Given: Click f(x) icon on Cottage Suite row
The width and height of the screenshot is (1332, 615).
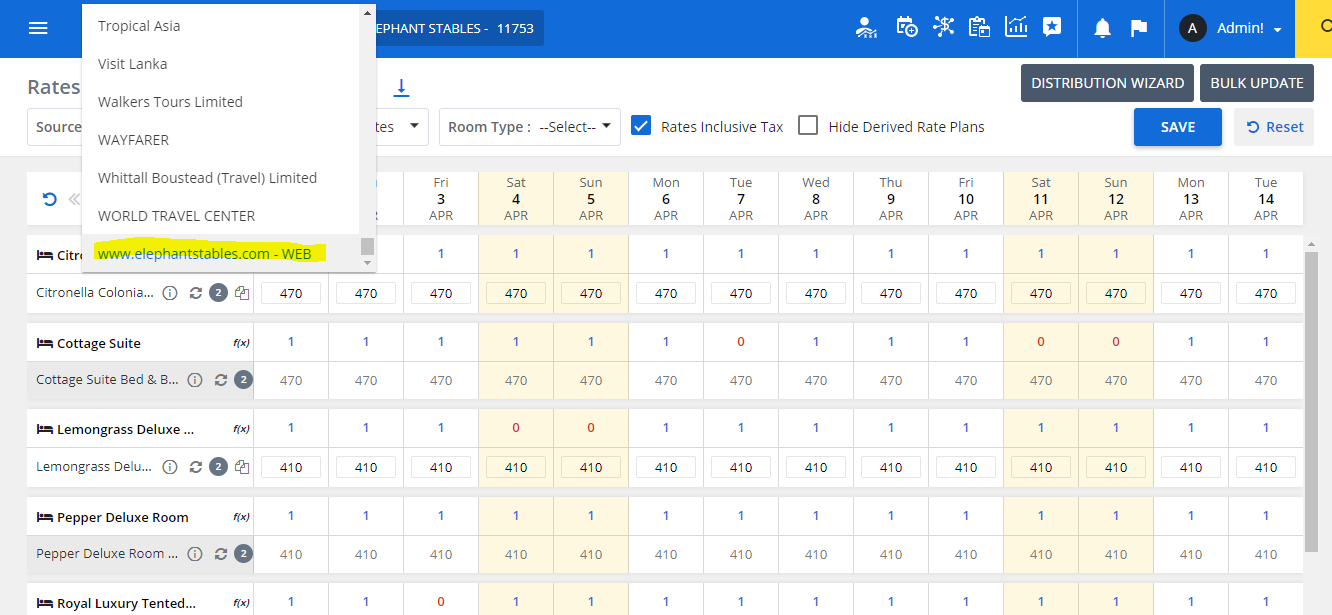Looking at the screenshot, I should pos(241,343).
